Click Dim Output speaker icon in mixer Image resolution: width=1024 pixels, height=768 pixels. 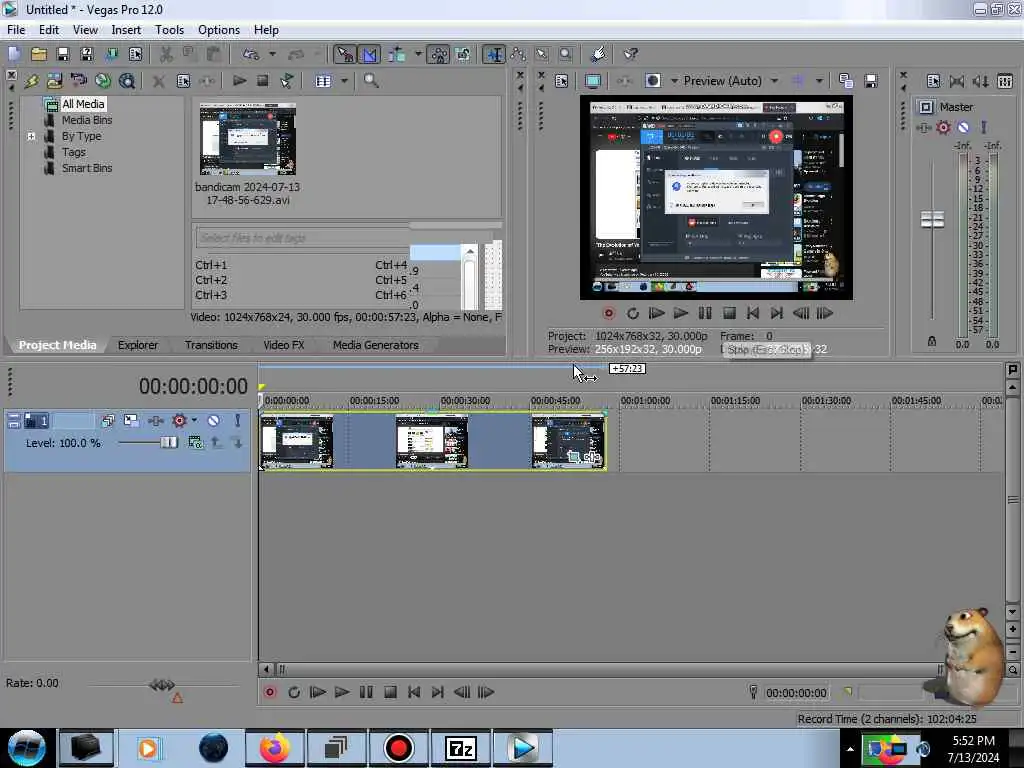pyautogui.click(x=980, y=81)
